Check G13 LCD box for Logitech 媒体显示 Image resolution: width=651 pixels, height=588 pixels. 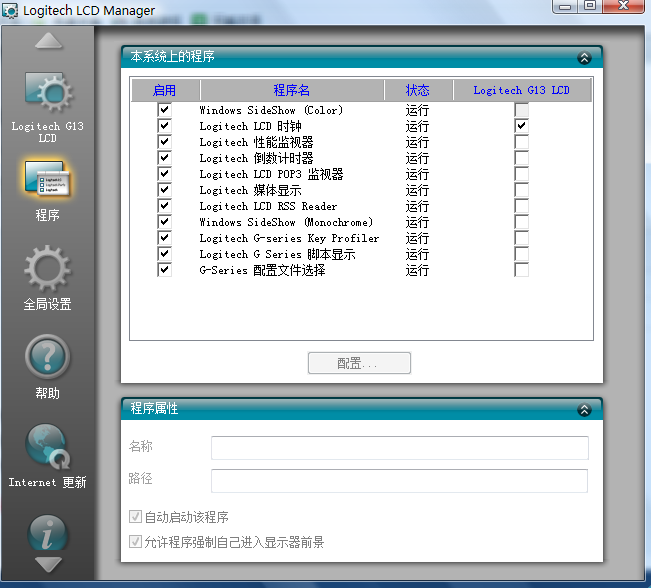521,190
